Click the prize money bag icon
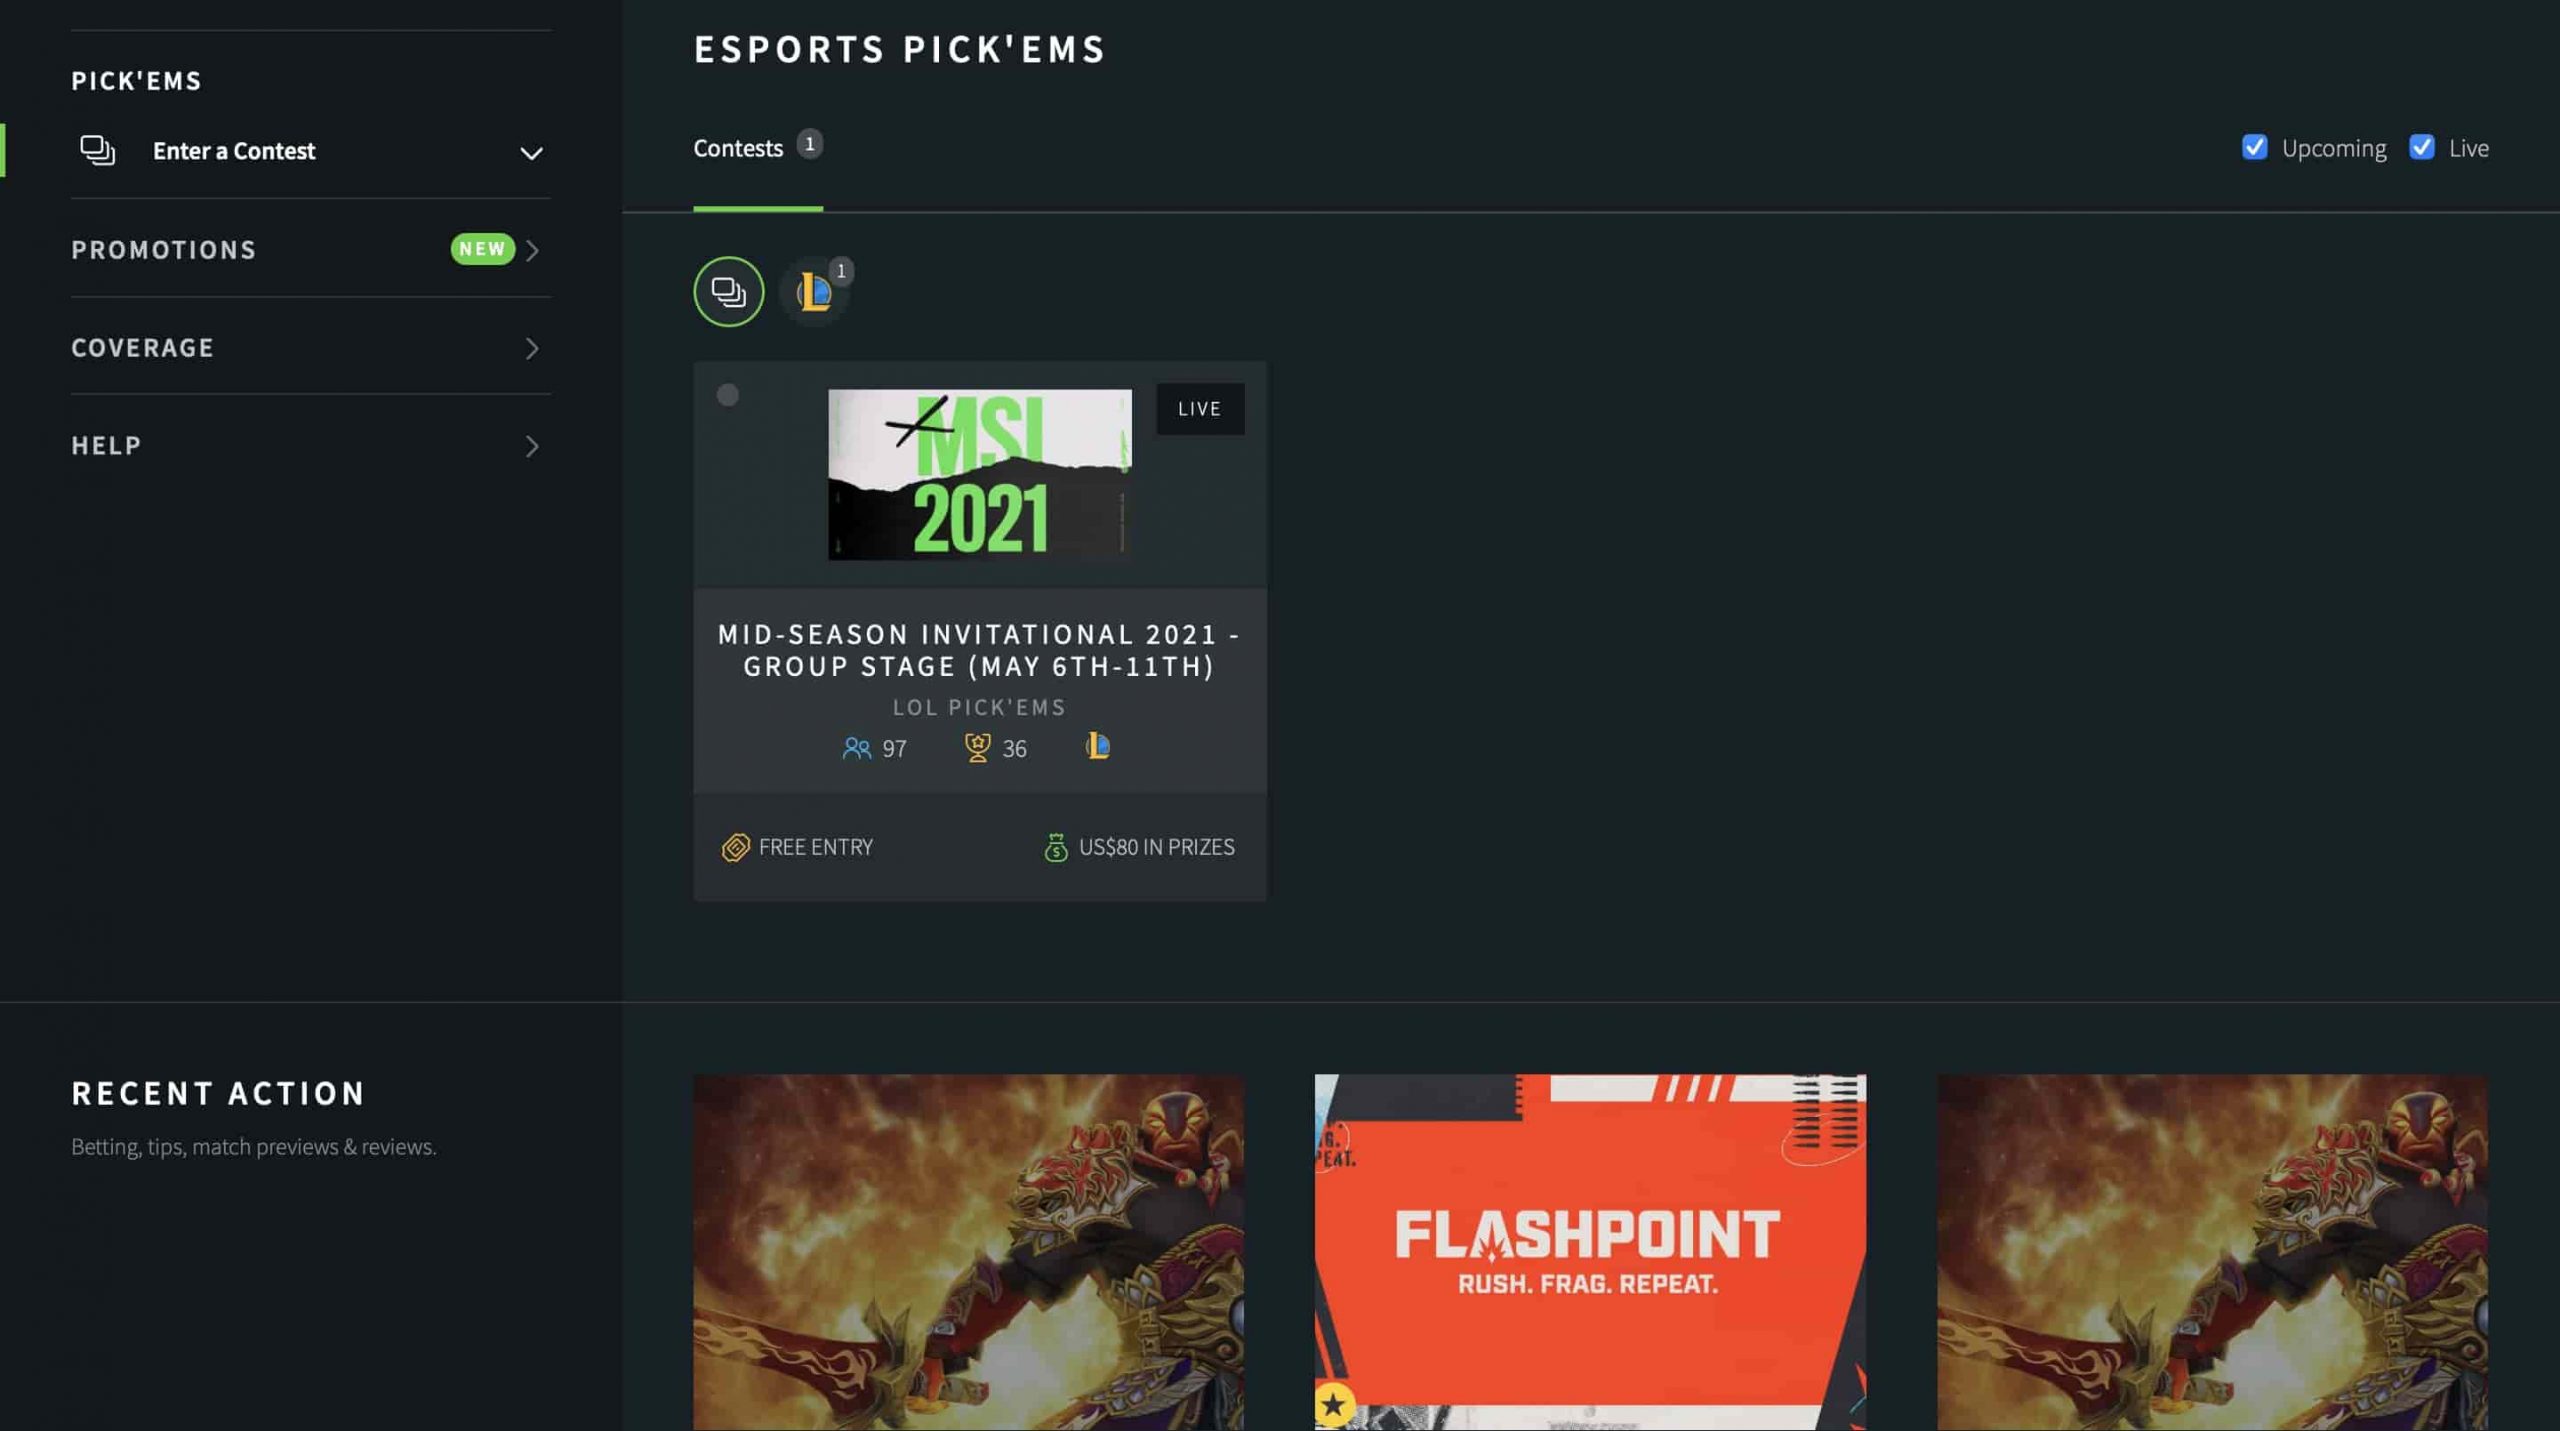This screenshot has width=2560, height=1431. pos(1055,847)
